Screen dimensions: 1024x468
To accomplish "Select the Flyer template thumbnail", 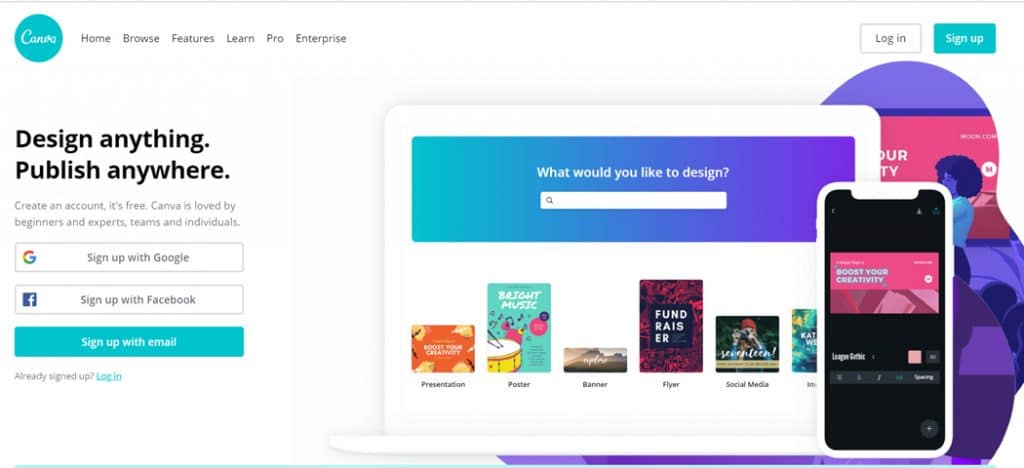I will click(x=671, y=326).
